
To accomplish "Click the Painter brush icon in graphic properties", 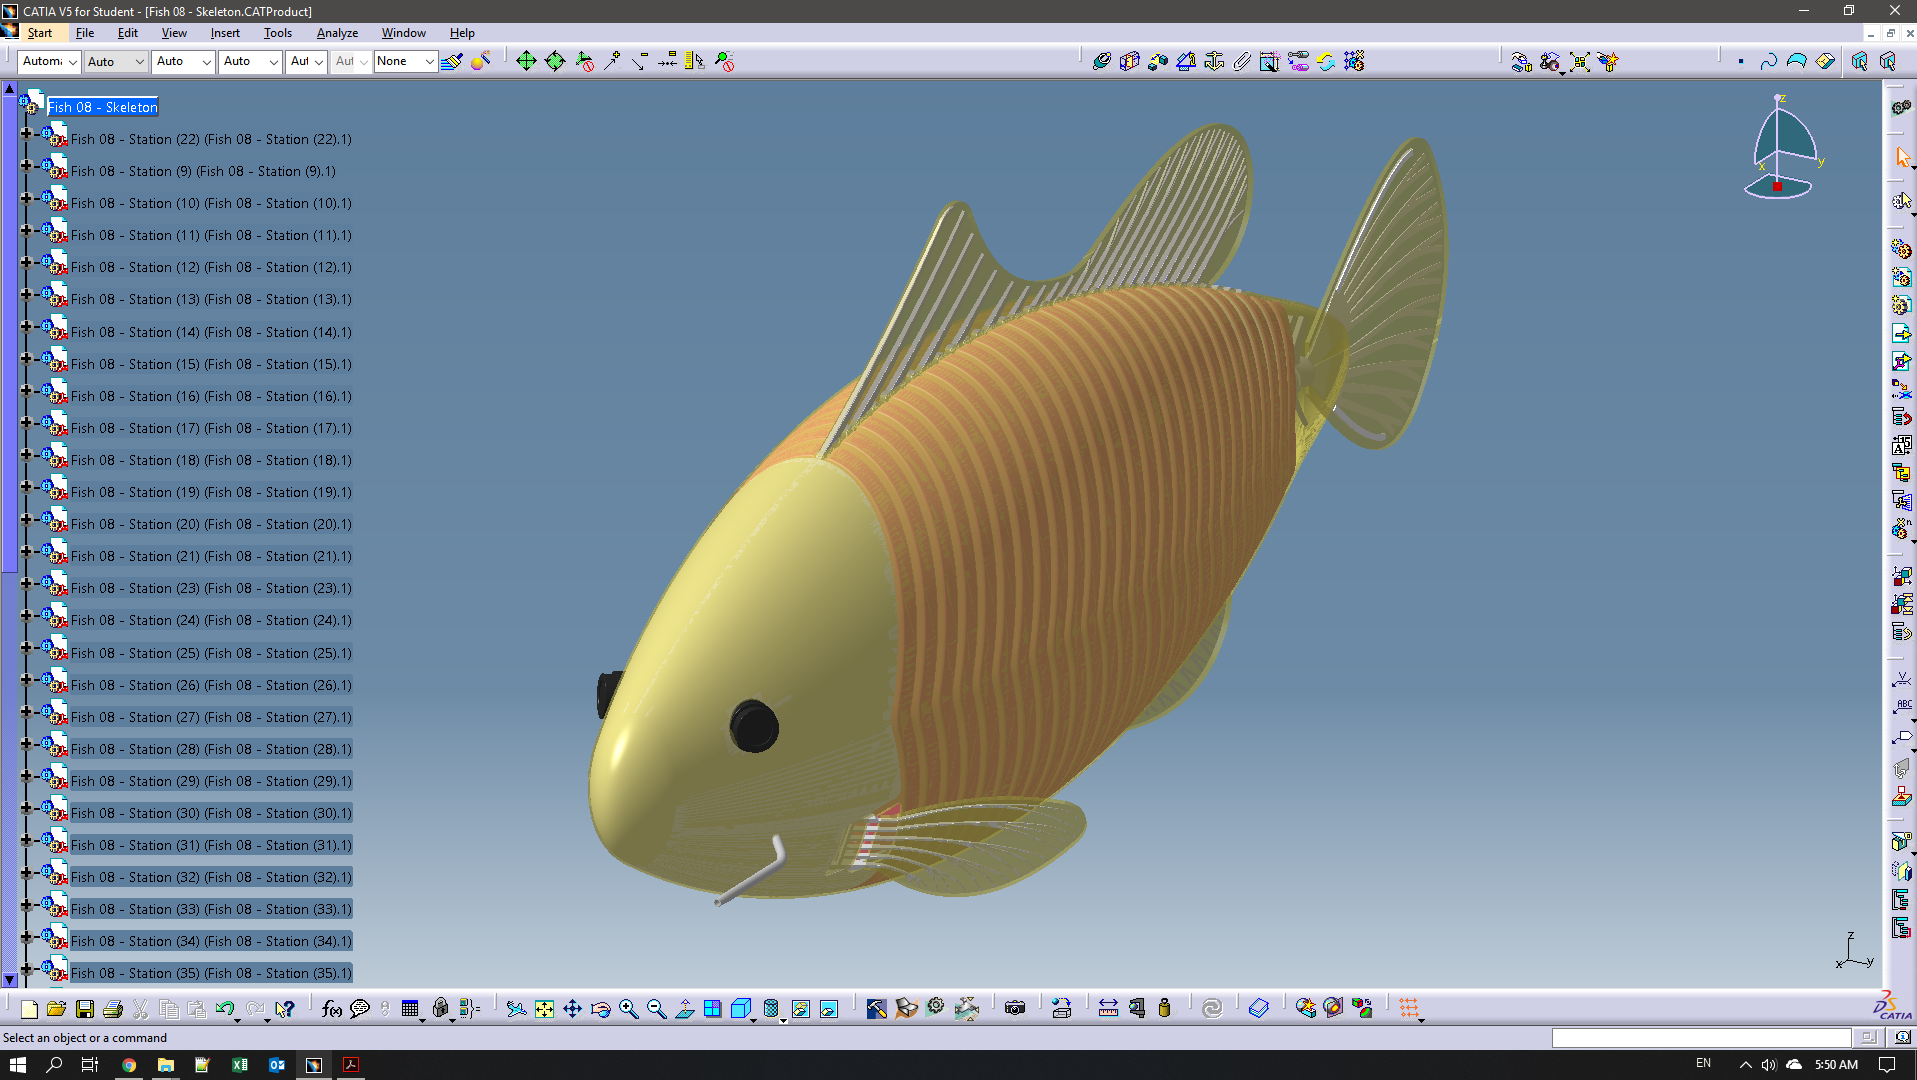I will coord(452,61).
